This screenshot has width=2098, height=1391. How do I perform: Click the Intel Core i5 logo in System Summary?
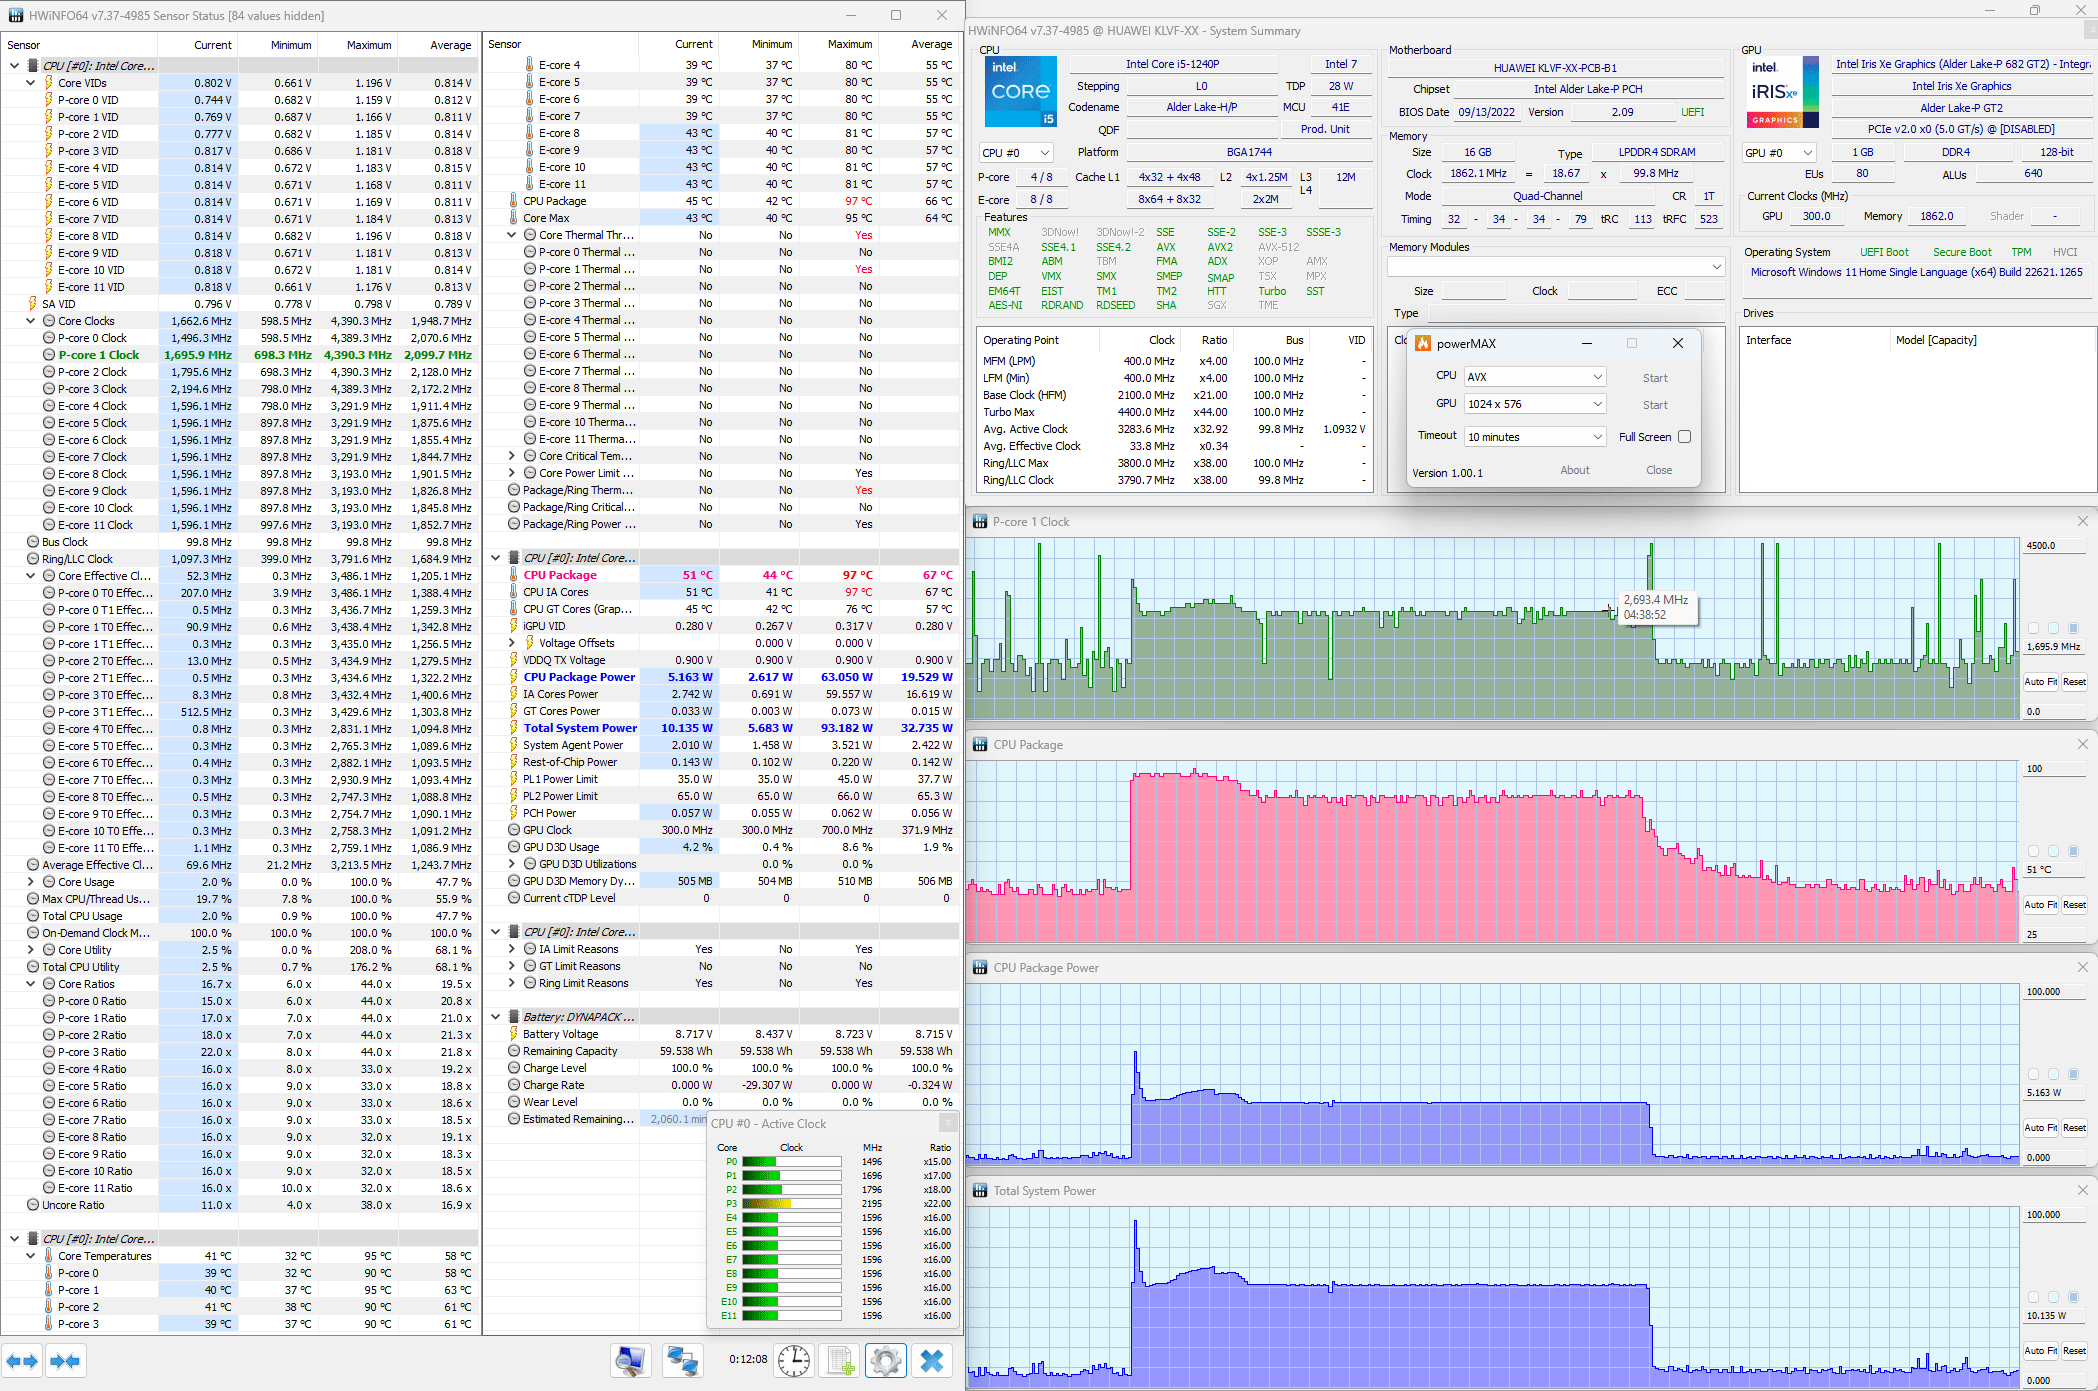[1020, 91]
